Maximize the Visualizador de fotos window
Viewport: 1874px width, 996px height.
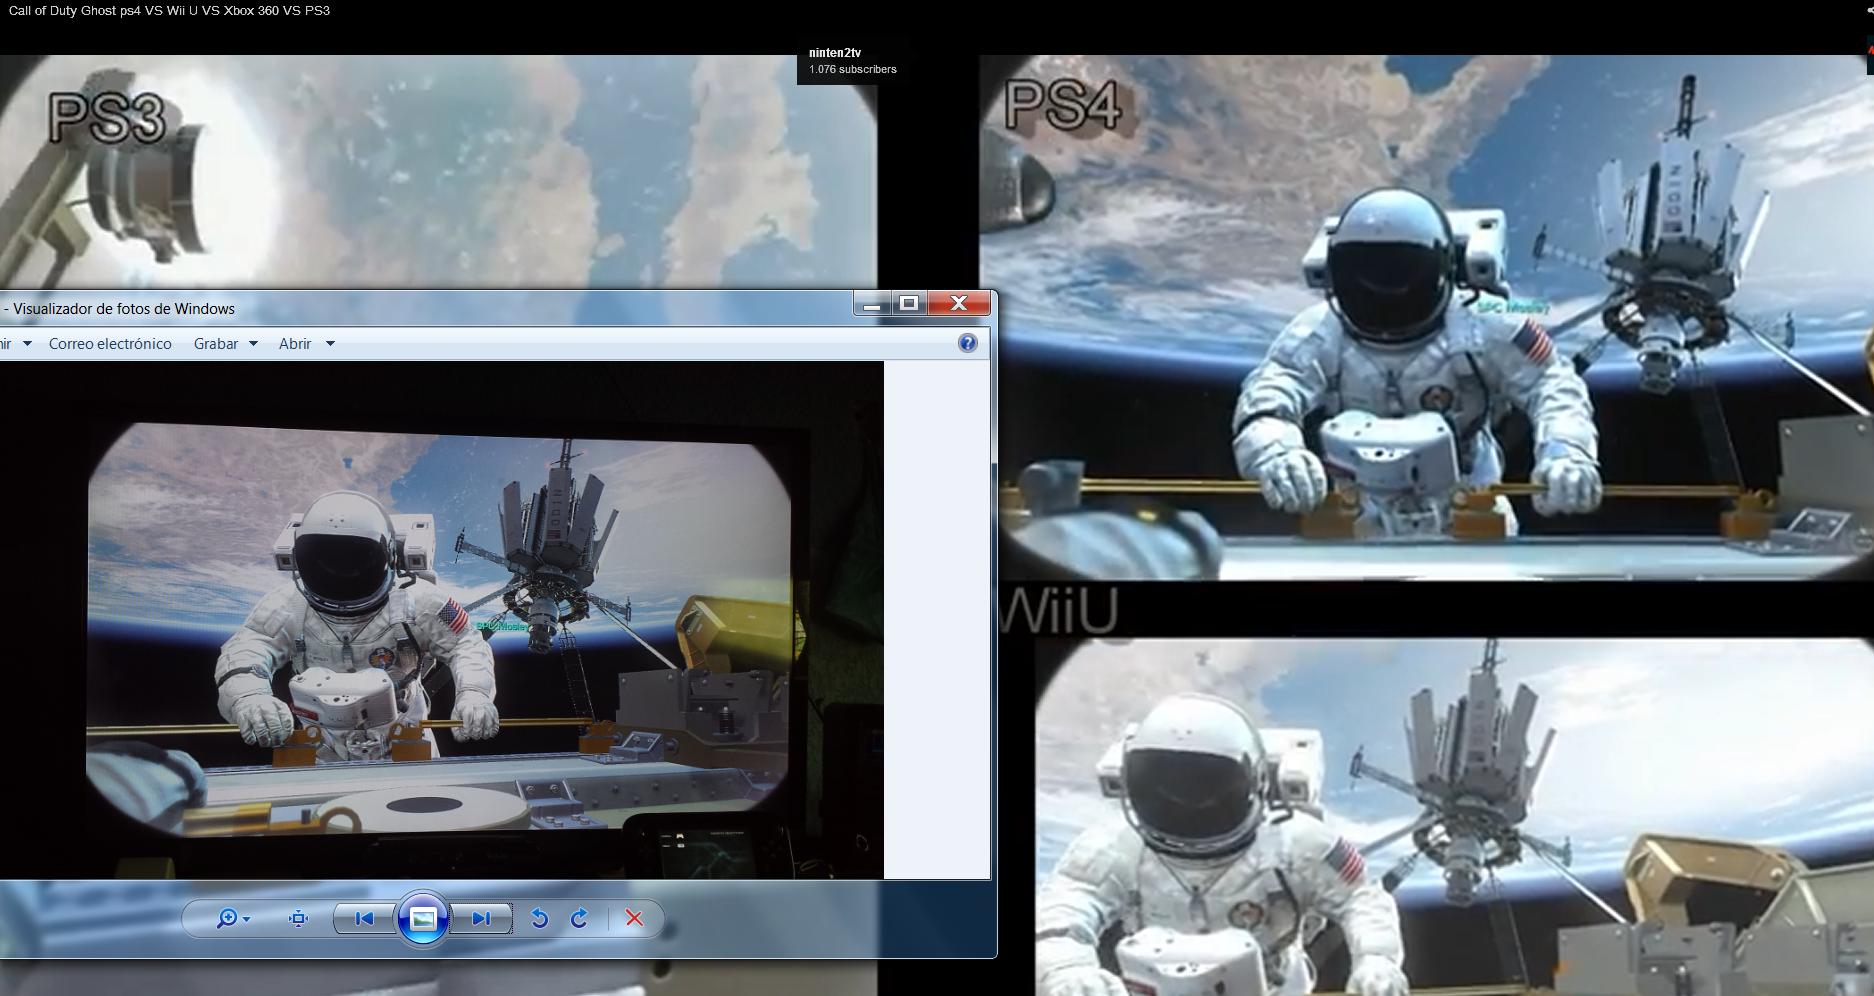[909, 304]
